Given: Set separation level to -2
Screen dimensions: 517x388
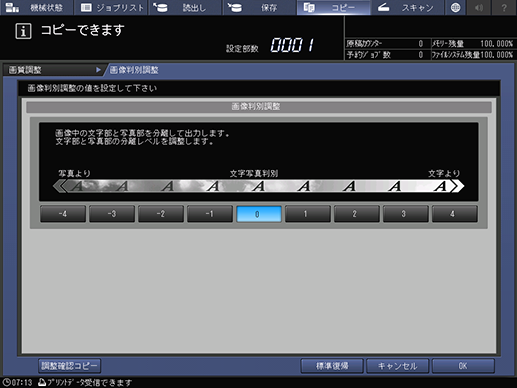Looking at the screenshot, I should pos(161,214).
